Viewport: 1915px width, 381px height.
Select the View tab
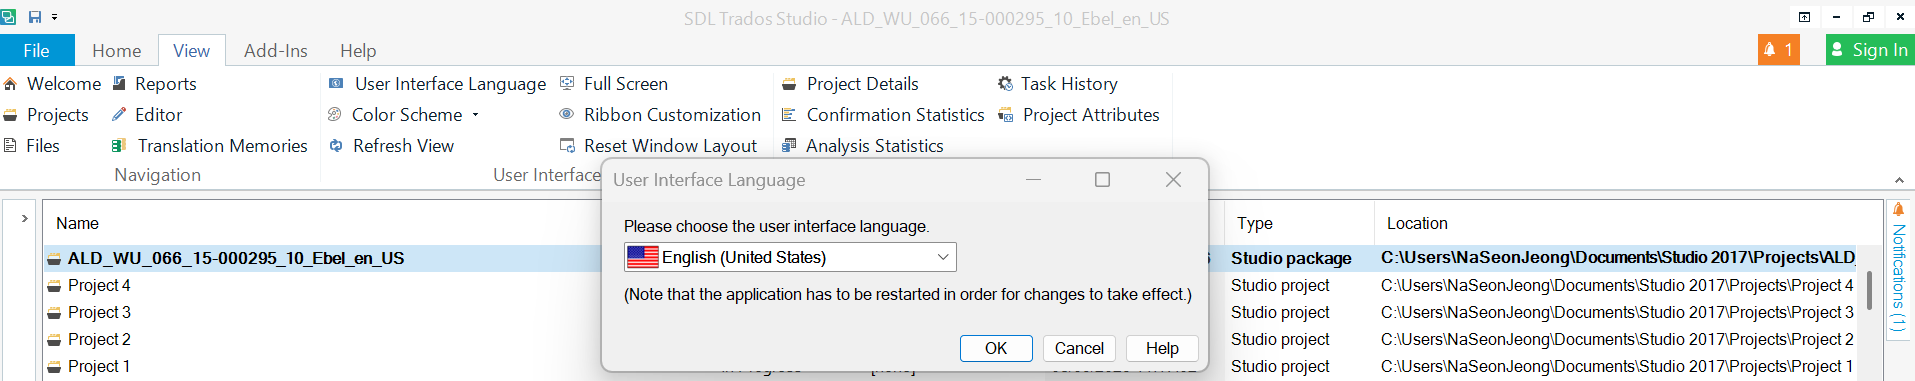191,50
